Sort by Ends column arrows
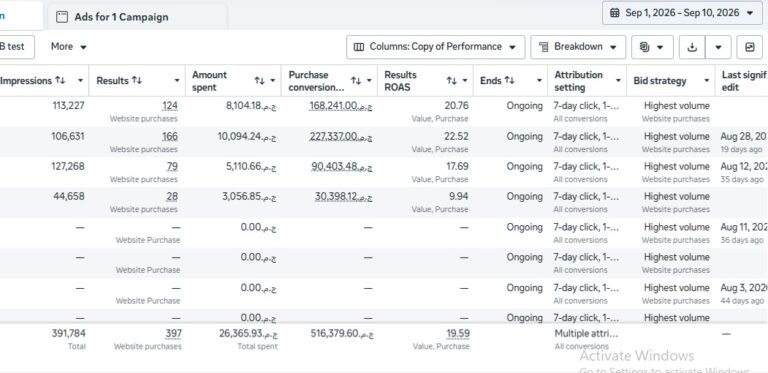 pos(509,80)
